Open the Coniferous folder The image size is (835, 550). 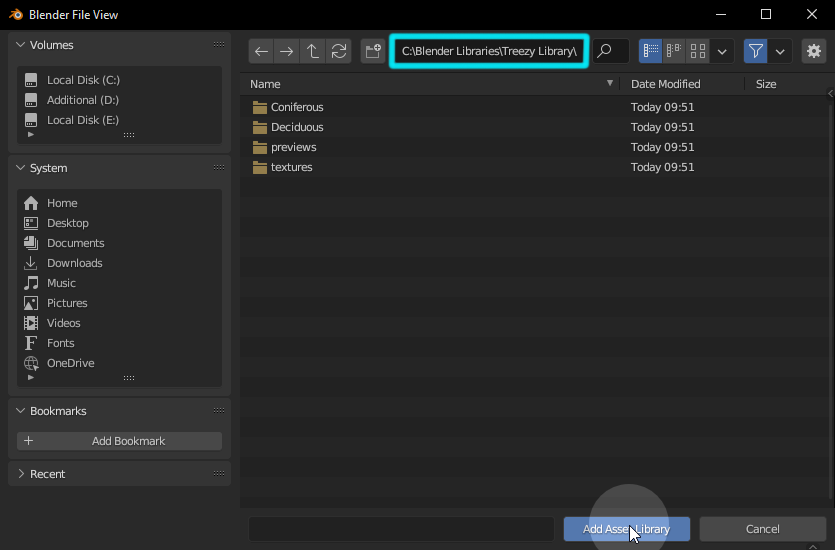[x=296, y=107]
